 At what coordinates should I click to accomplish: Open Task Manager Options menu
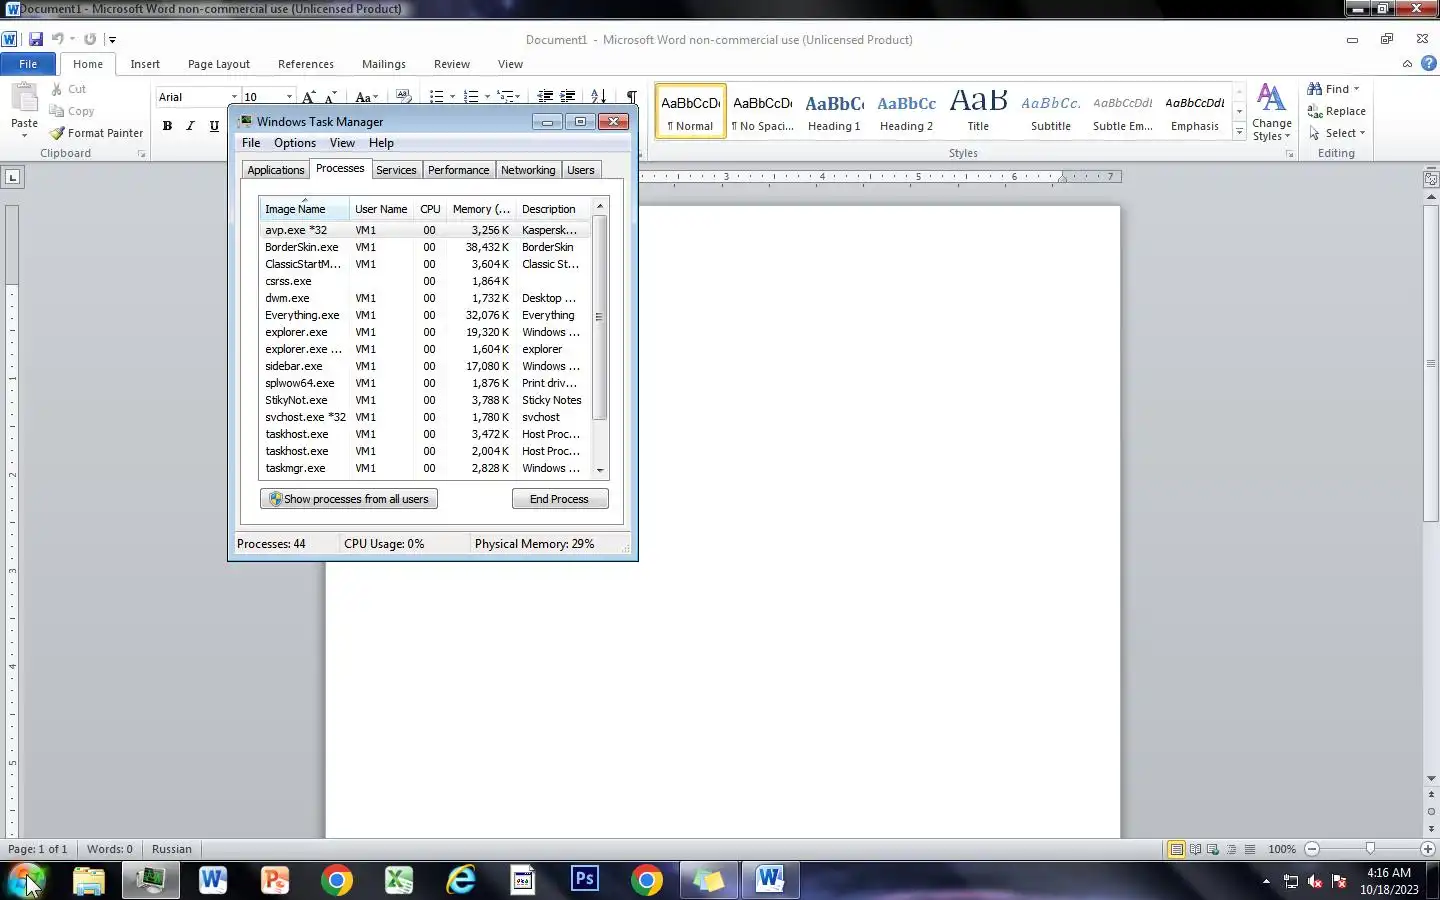coord(295,143)
